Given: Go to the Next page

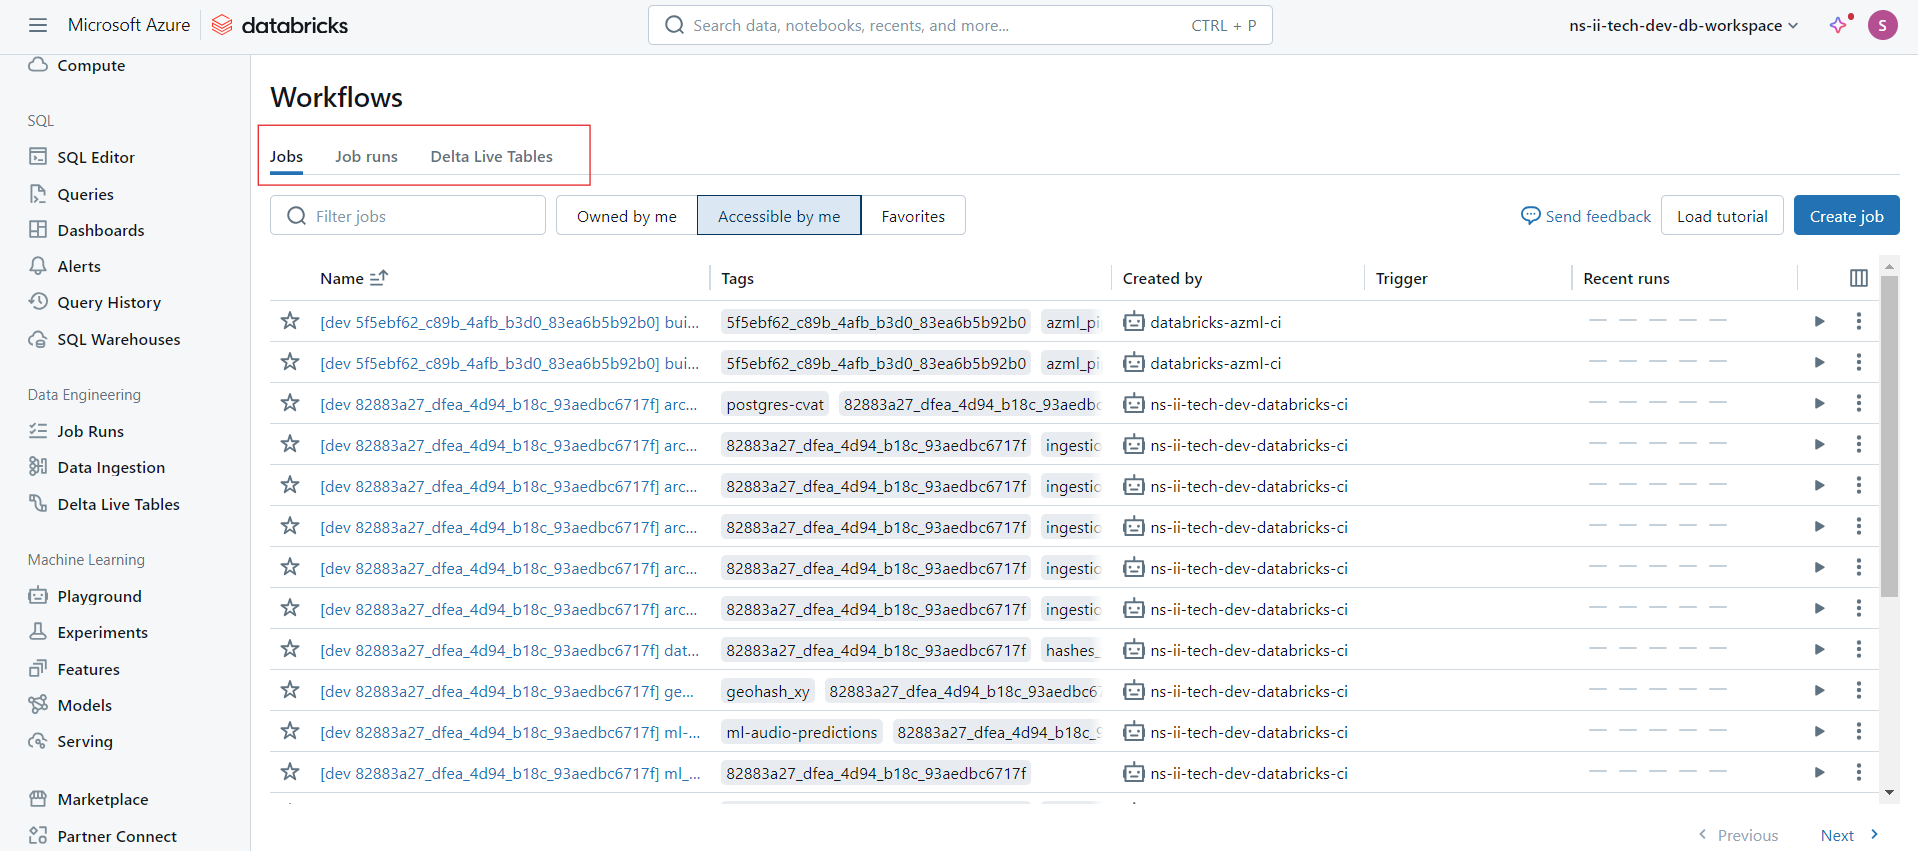Looking at the screenshot, I should point(1849,835).
